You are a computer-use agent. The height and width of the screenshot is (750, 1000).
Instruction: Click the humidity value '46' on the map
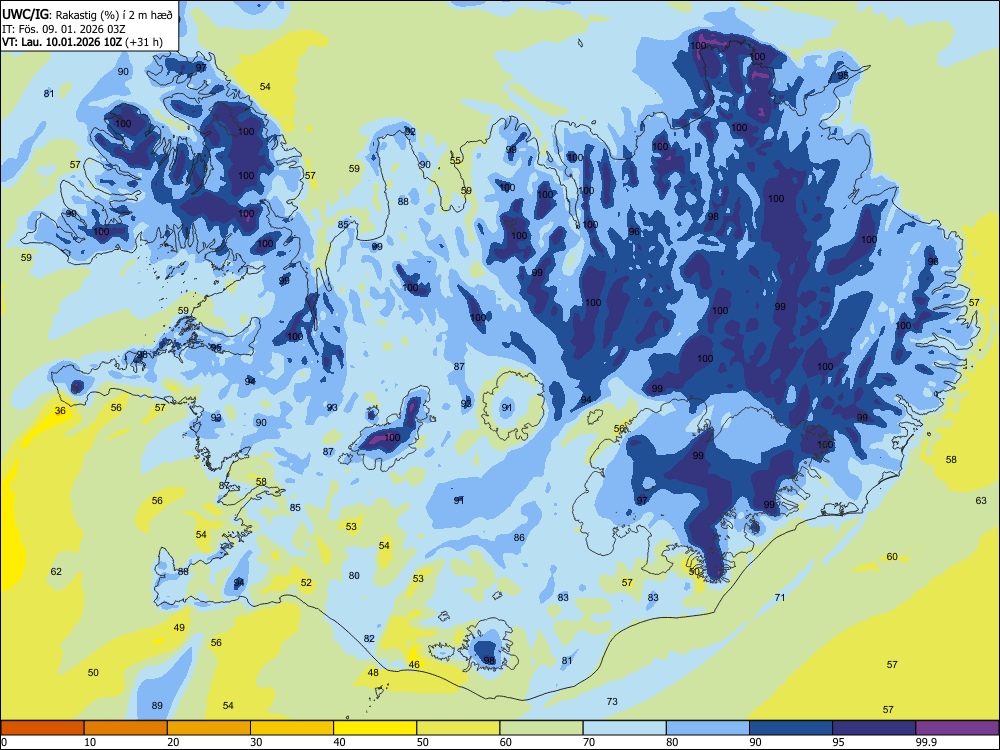click(414, 665)
